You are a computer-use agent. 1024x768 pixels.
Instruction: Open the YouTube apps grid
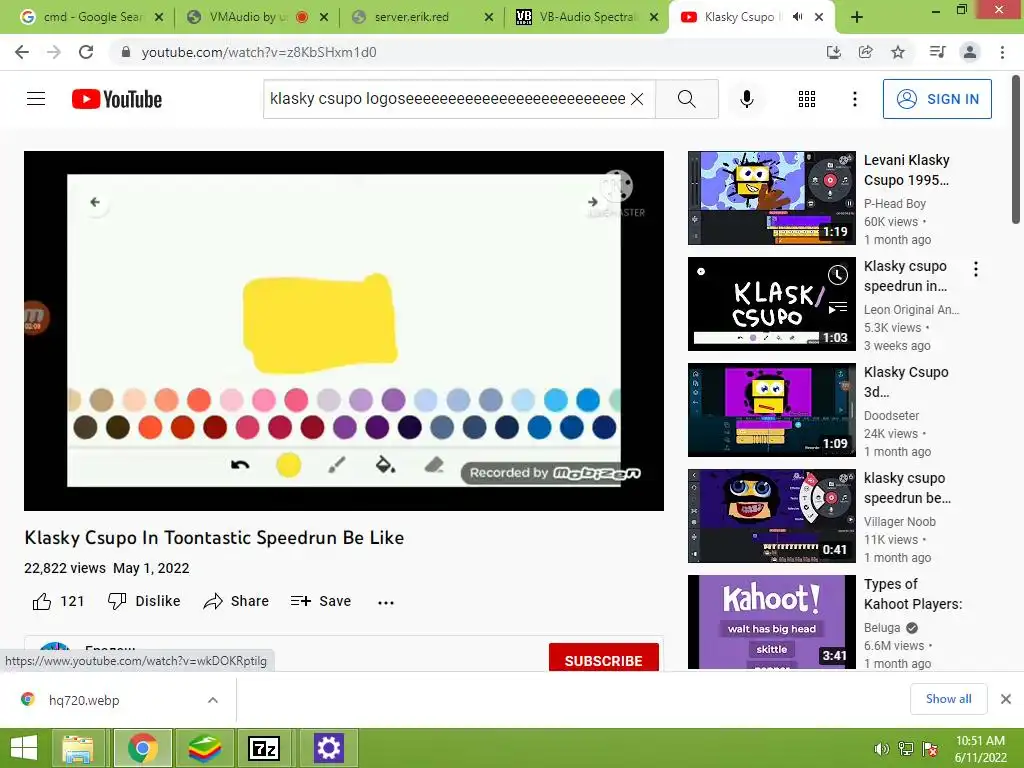click(x=807, y=99)
